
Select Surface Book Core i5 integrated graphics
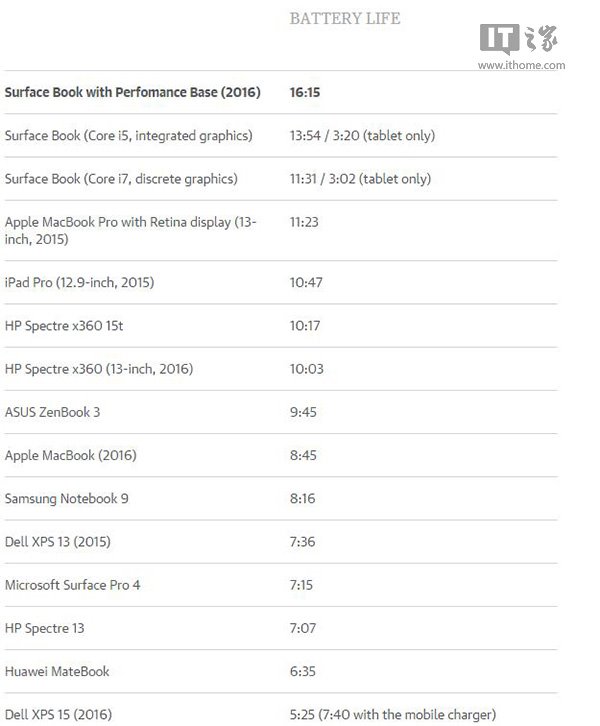129,136
